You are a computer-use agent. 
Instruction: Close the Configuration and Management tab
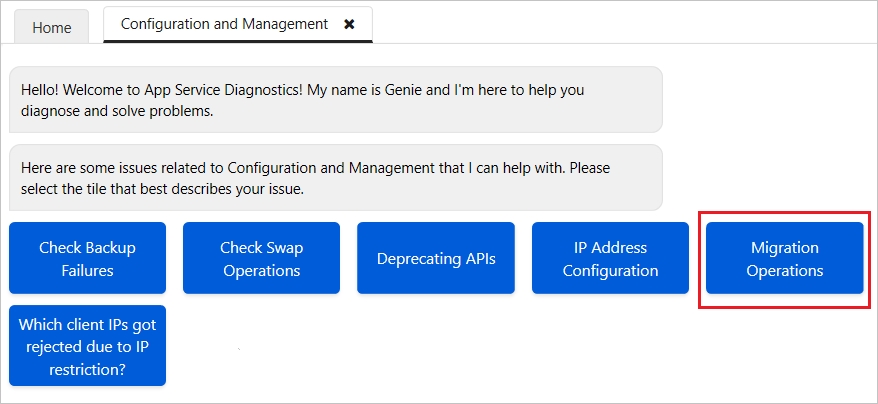(349, 24)
